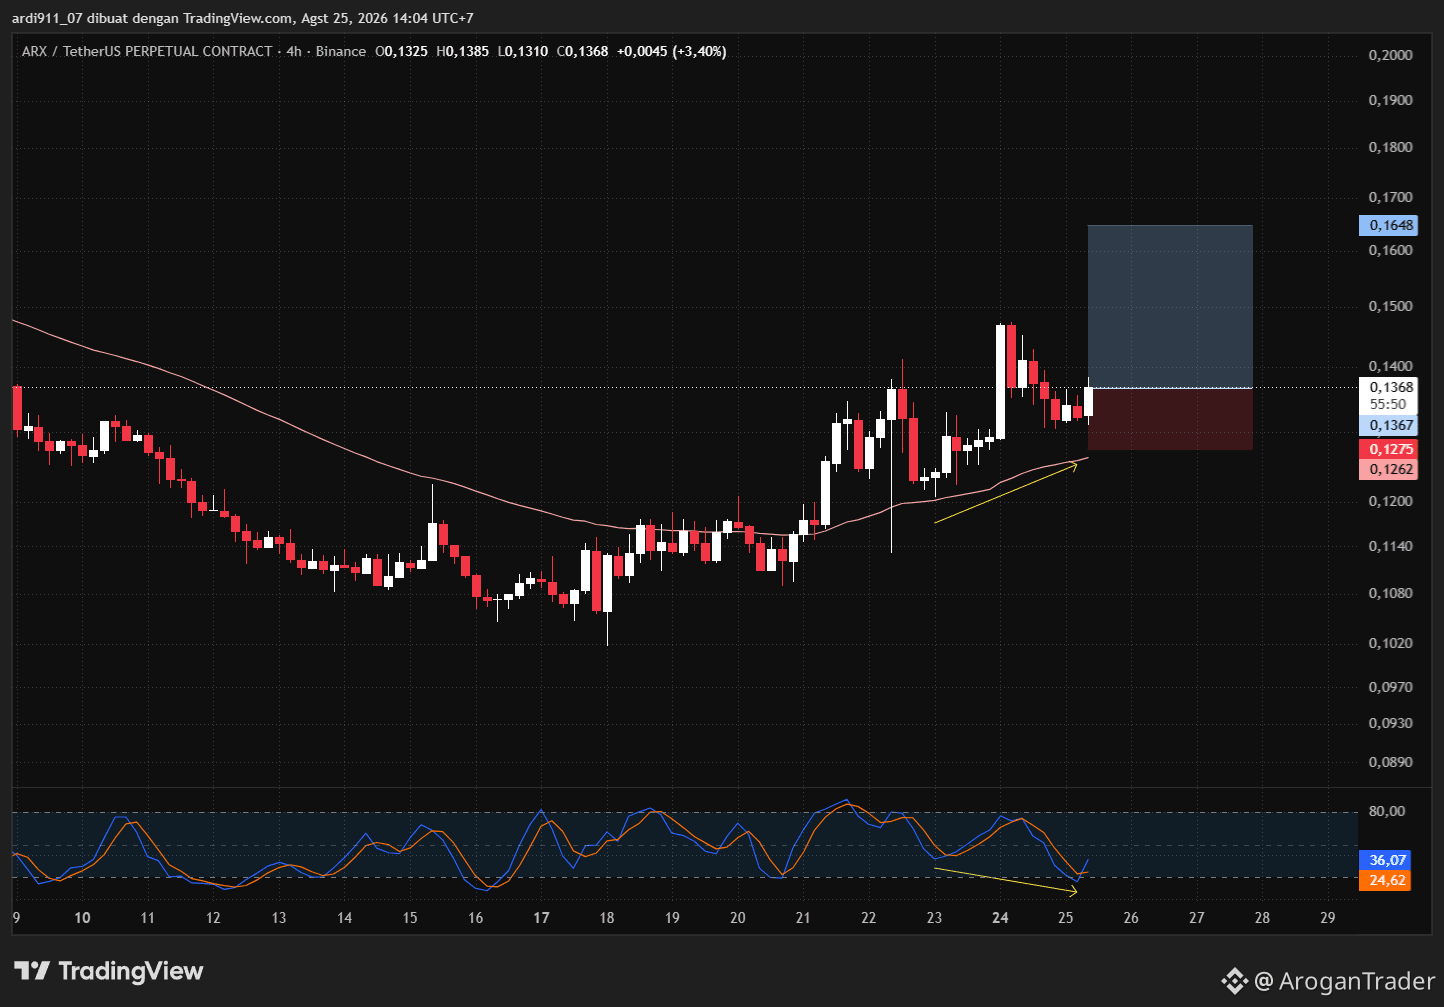Select the red stop-loss zone of position

coord(1170,419)
